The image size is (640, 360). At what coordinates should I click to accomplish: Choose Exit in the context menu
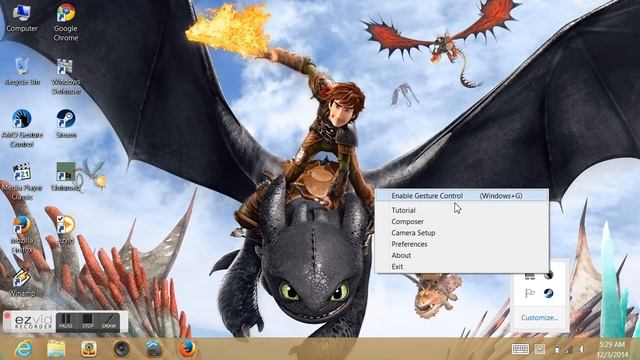point(397,267)
